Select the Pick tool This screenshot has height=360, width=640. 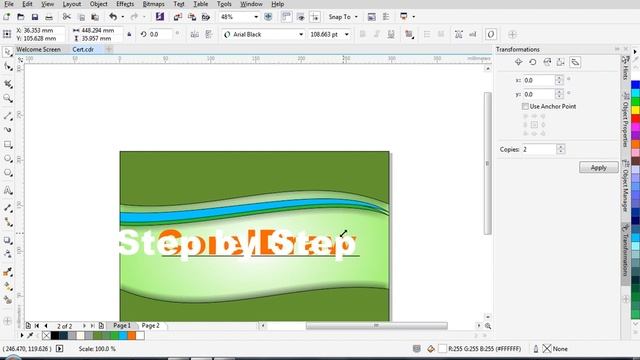8,52
